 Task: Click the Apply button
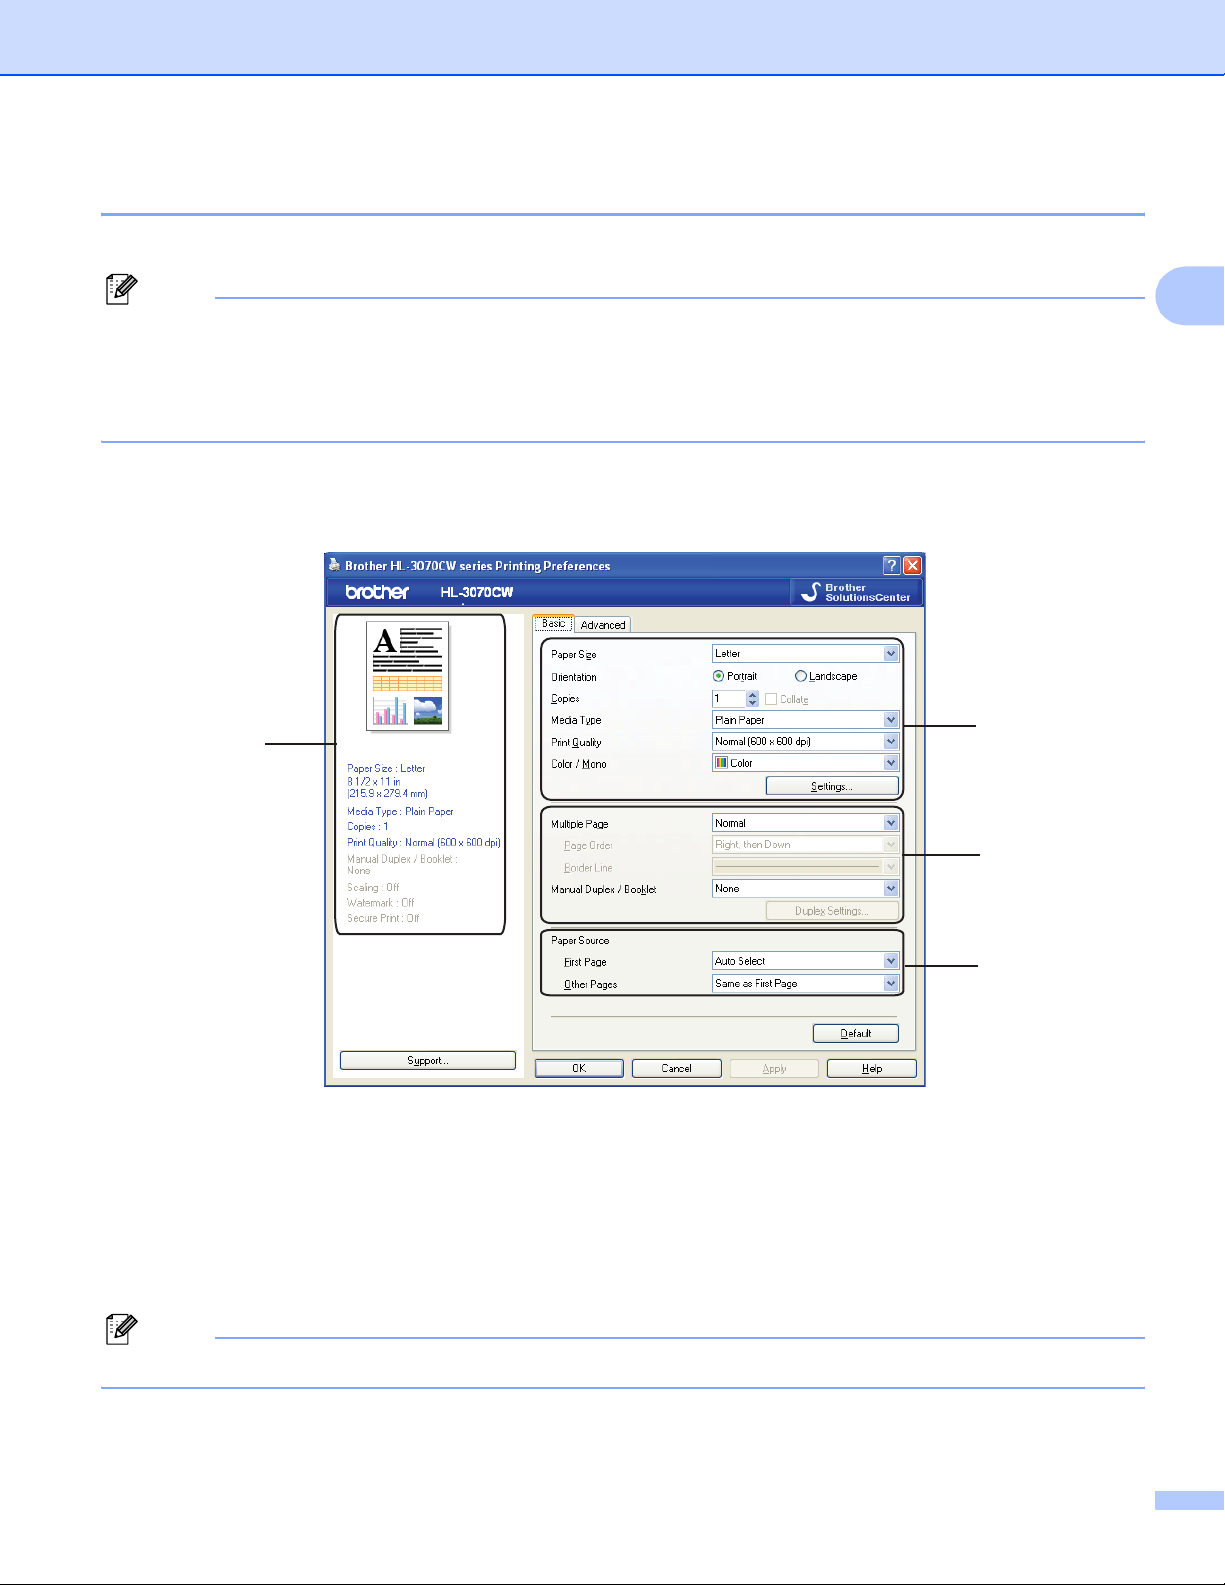775,1068
